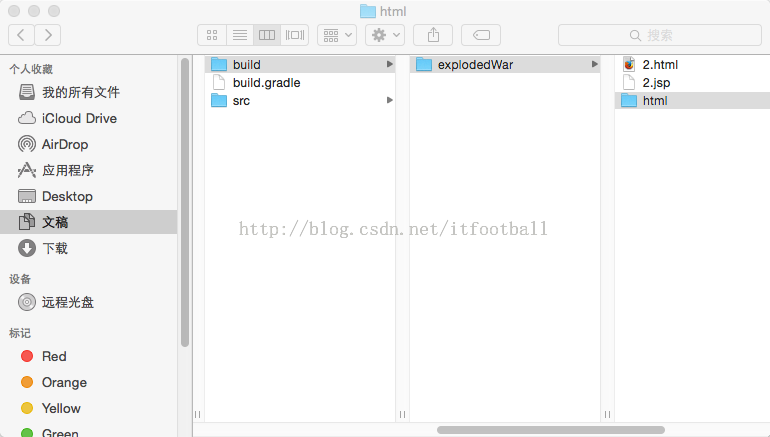Switch to list view
This screenshot has width=770, height=437.
click(240, 35)
